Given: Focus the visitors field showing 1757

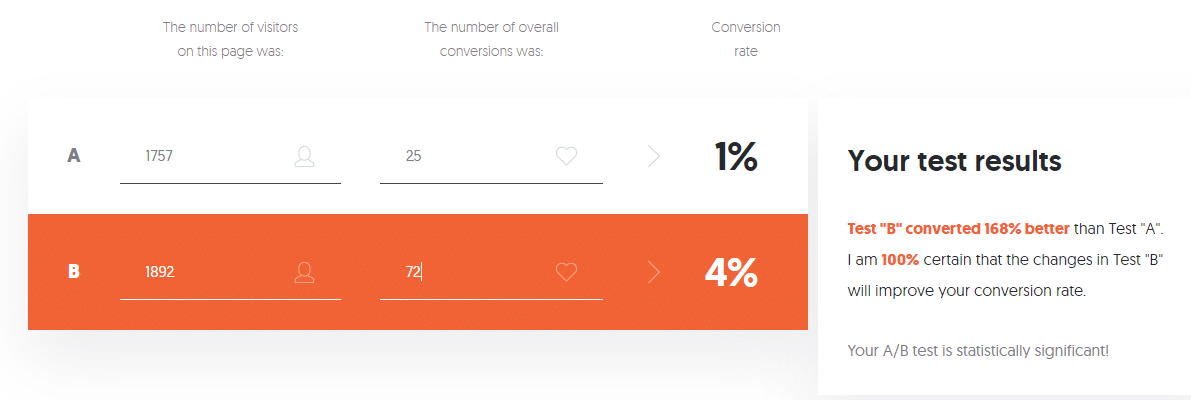Looking at the screenshot, I should tap(230, 157).
